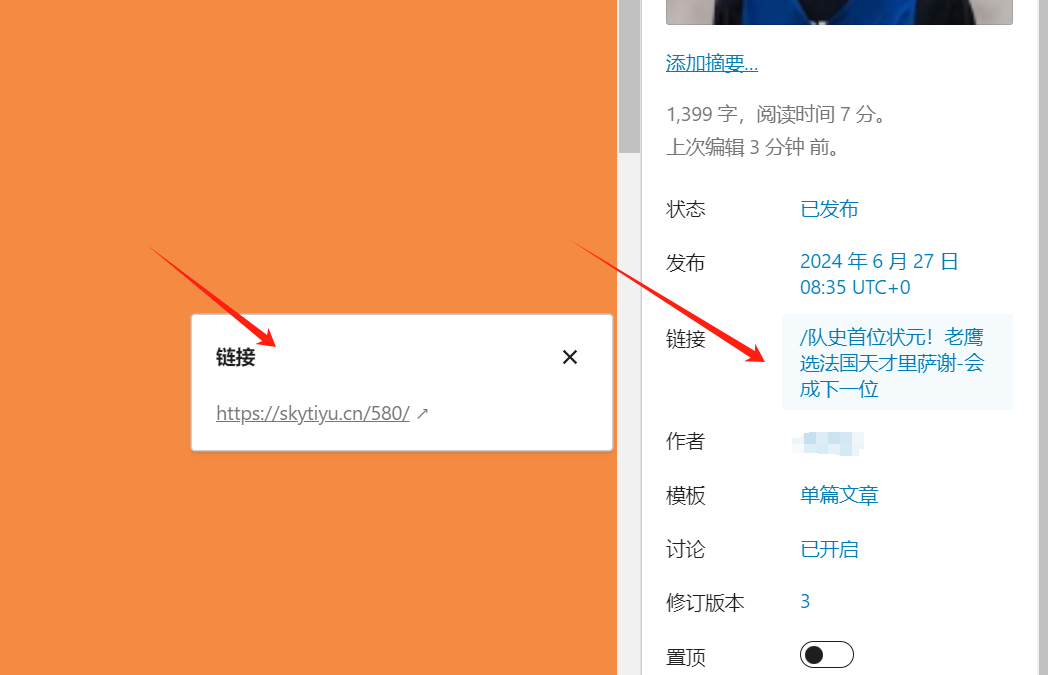Open the publish date picker 2024年6月27日

point(879,260)
